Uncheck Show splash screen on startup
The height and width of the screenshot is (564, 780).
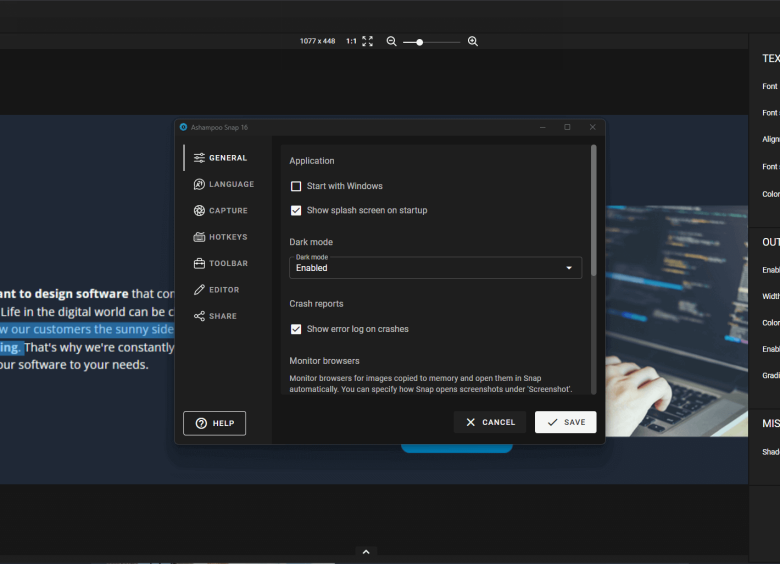click(296, 211)
